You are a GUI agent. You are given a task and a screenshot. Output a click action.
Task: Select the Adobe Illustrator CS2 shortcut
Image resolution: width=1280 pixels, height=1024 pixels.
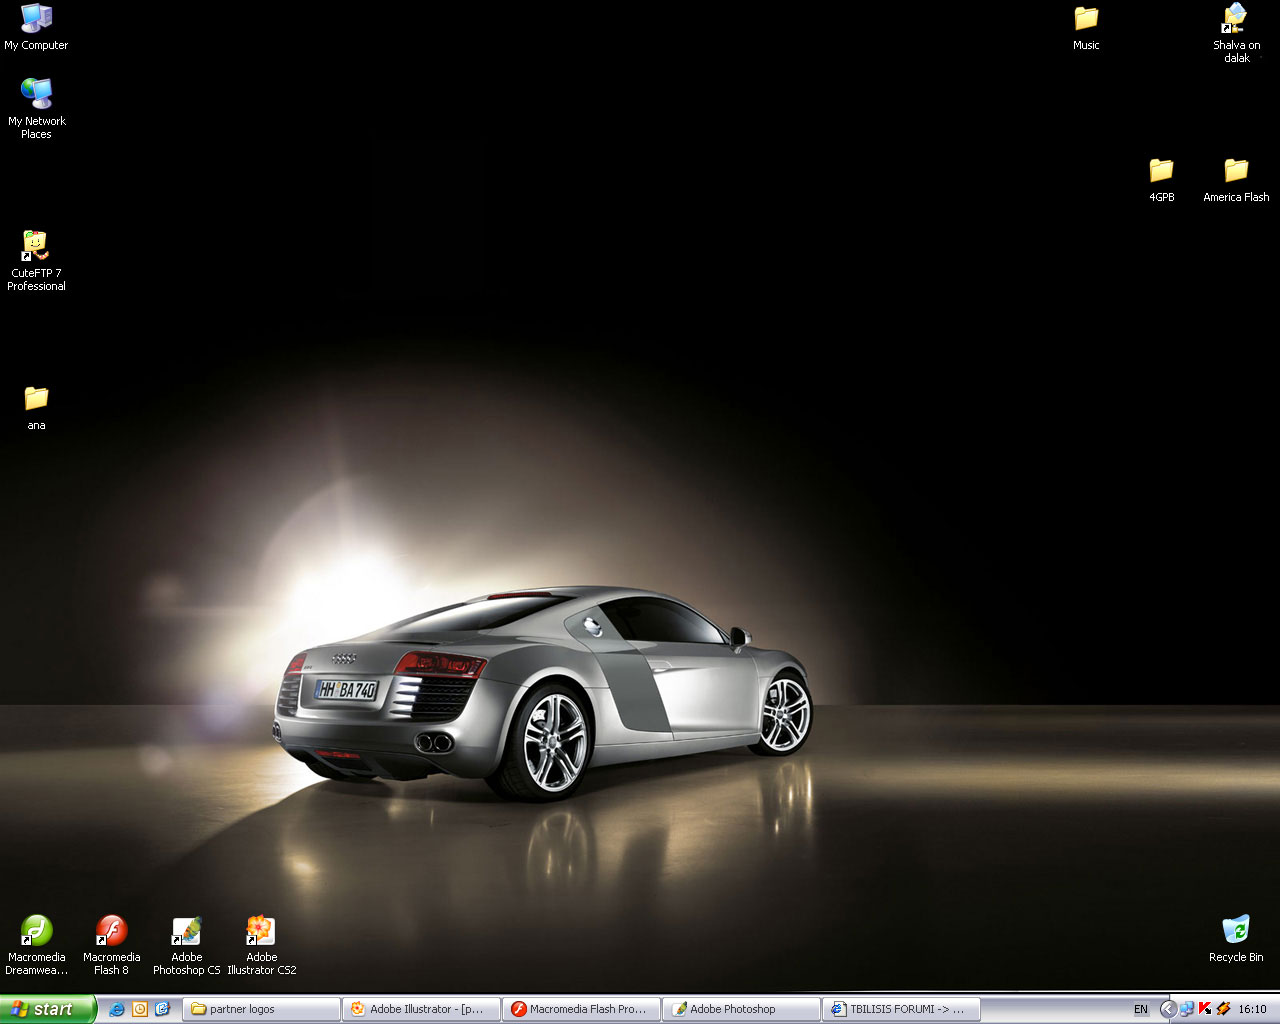[x=261, y=945]
